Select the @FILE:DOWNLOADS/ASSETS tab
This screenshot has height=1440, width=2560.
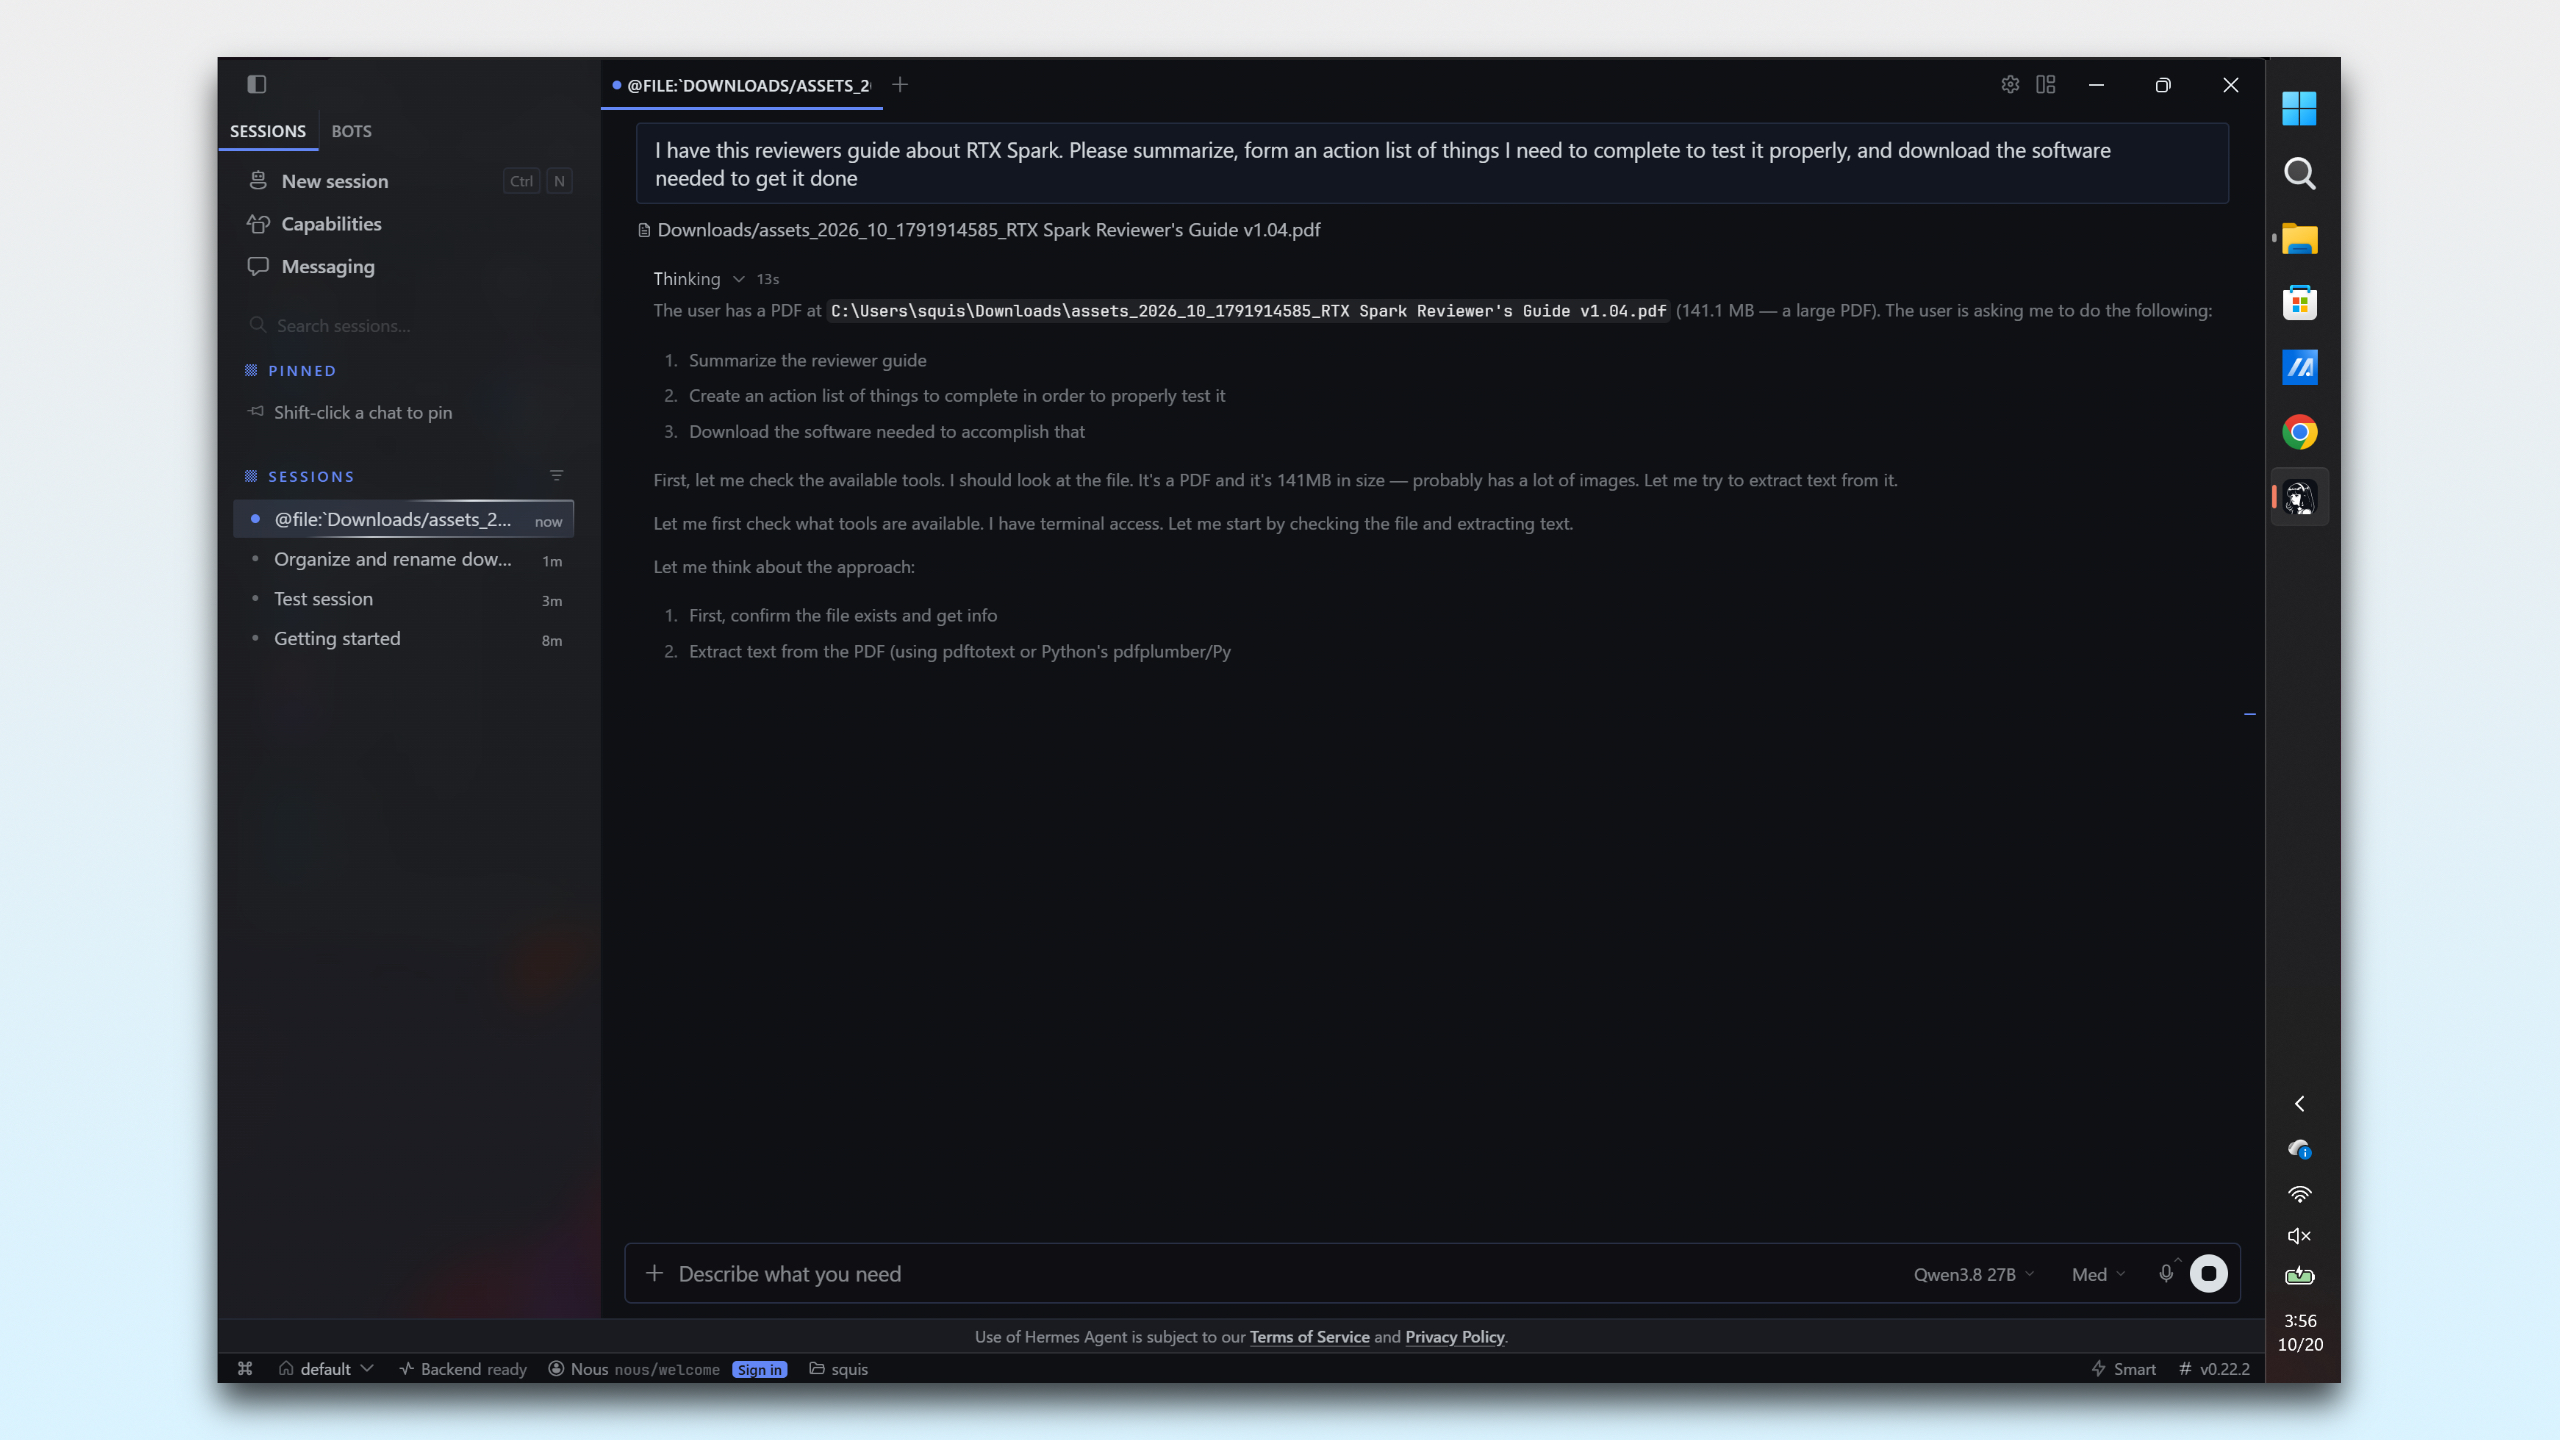coord(742,86)
